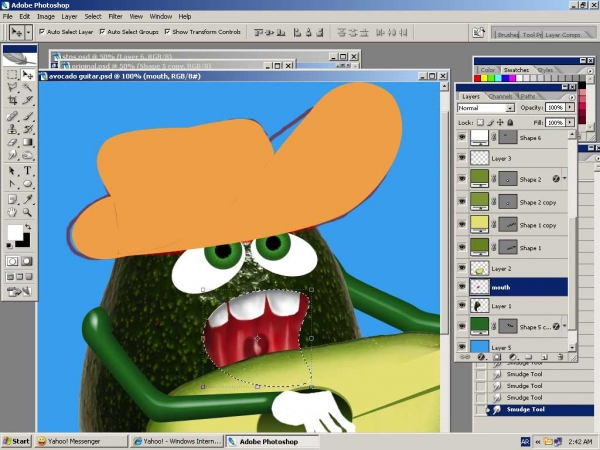Reset default foreground and background colors
The image size is (600, 450).
10,245
